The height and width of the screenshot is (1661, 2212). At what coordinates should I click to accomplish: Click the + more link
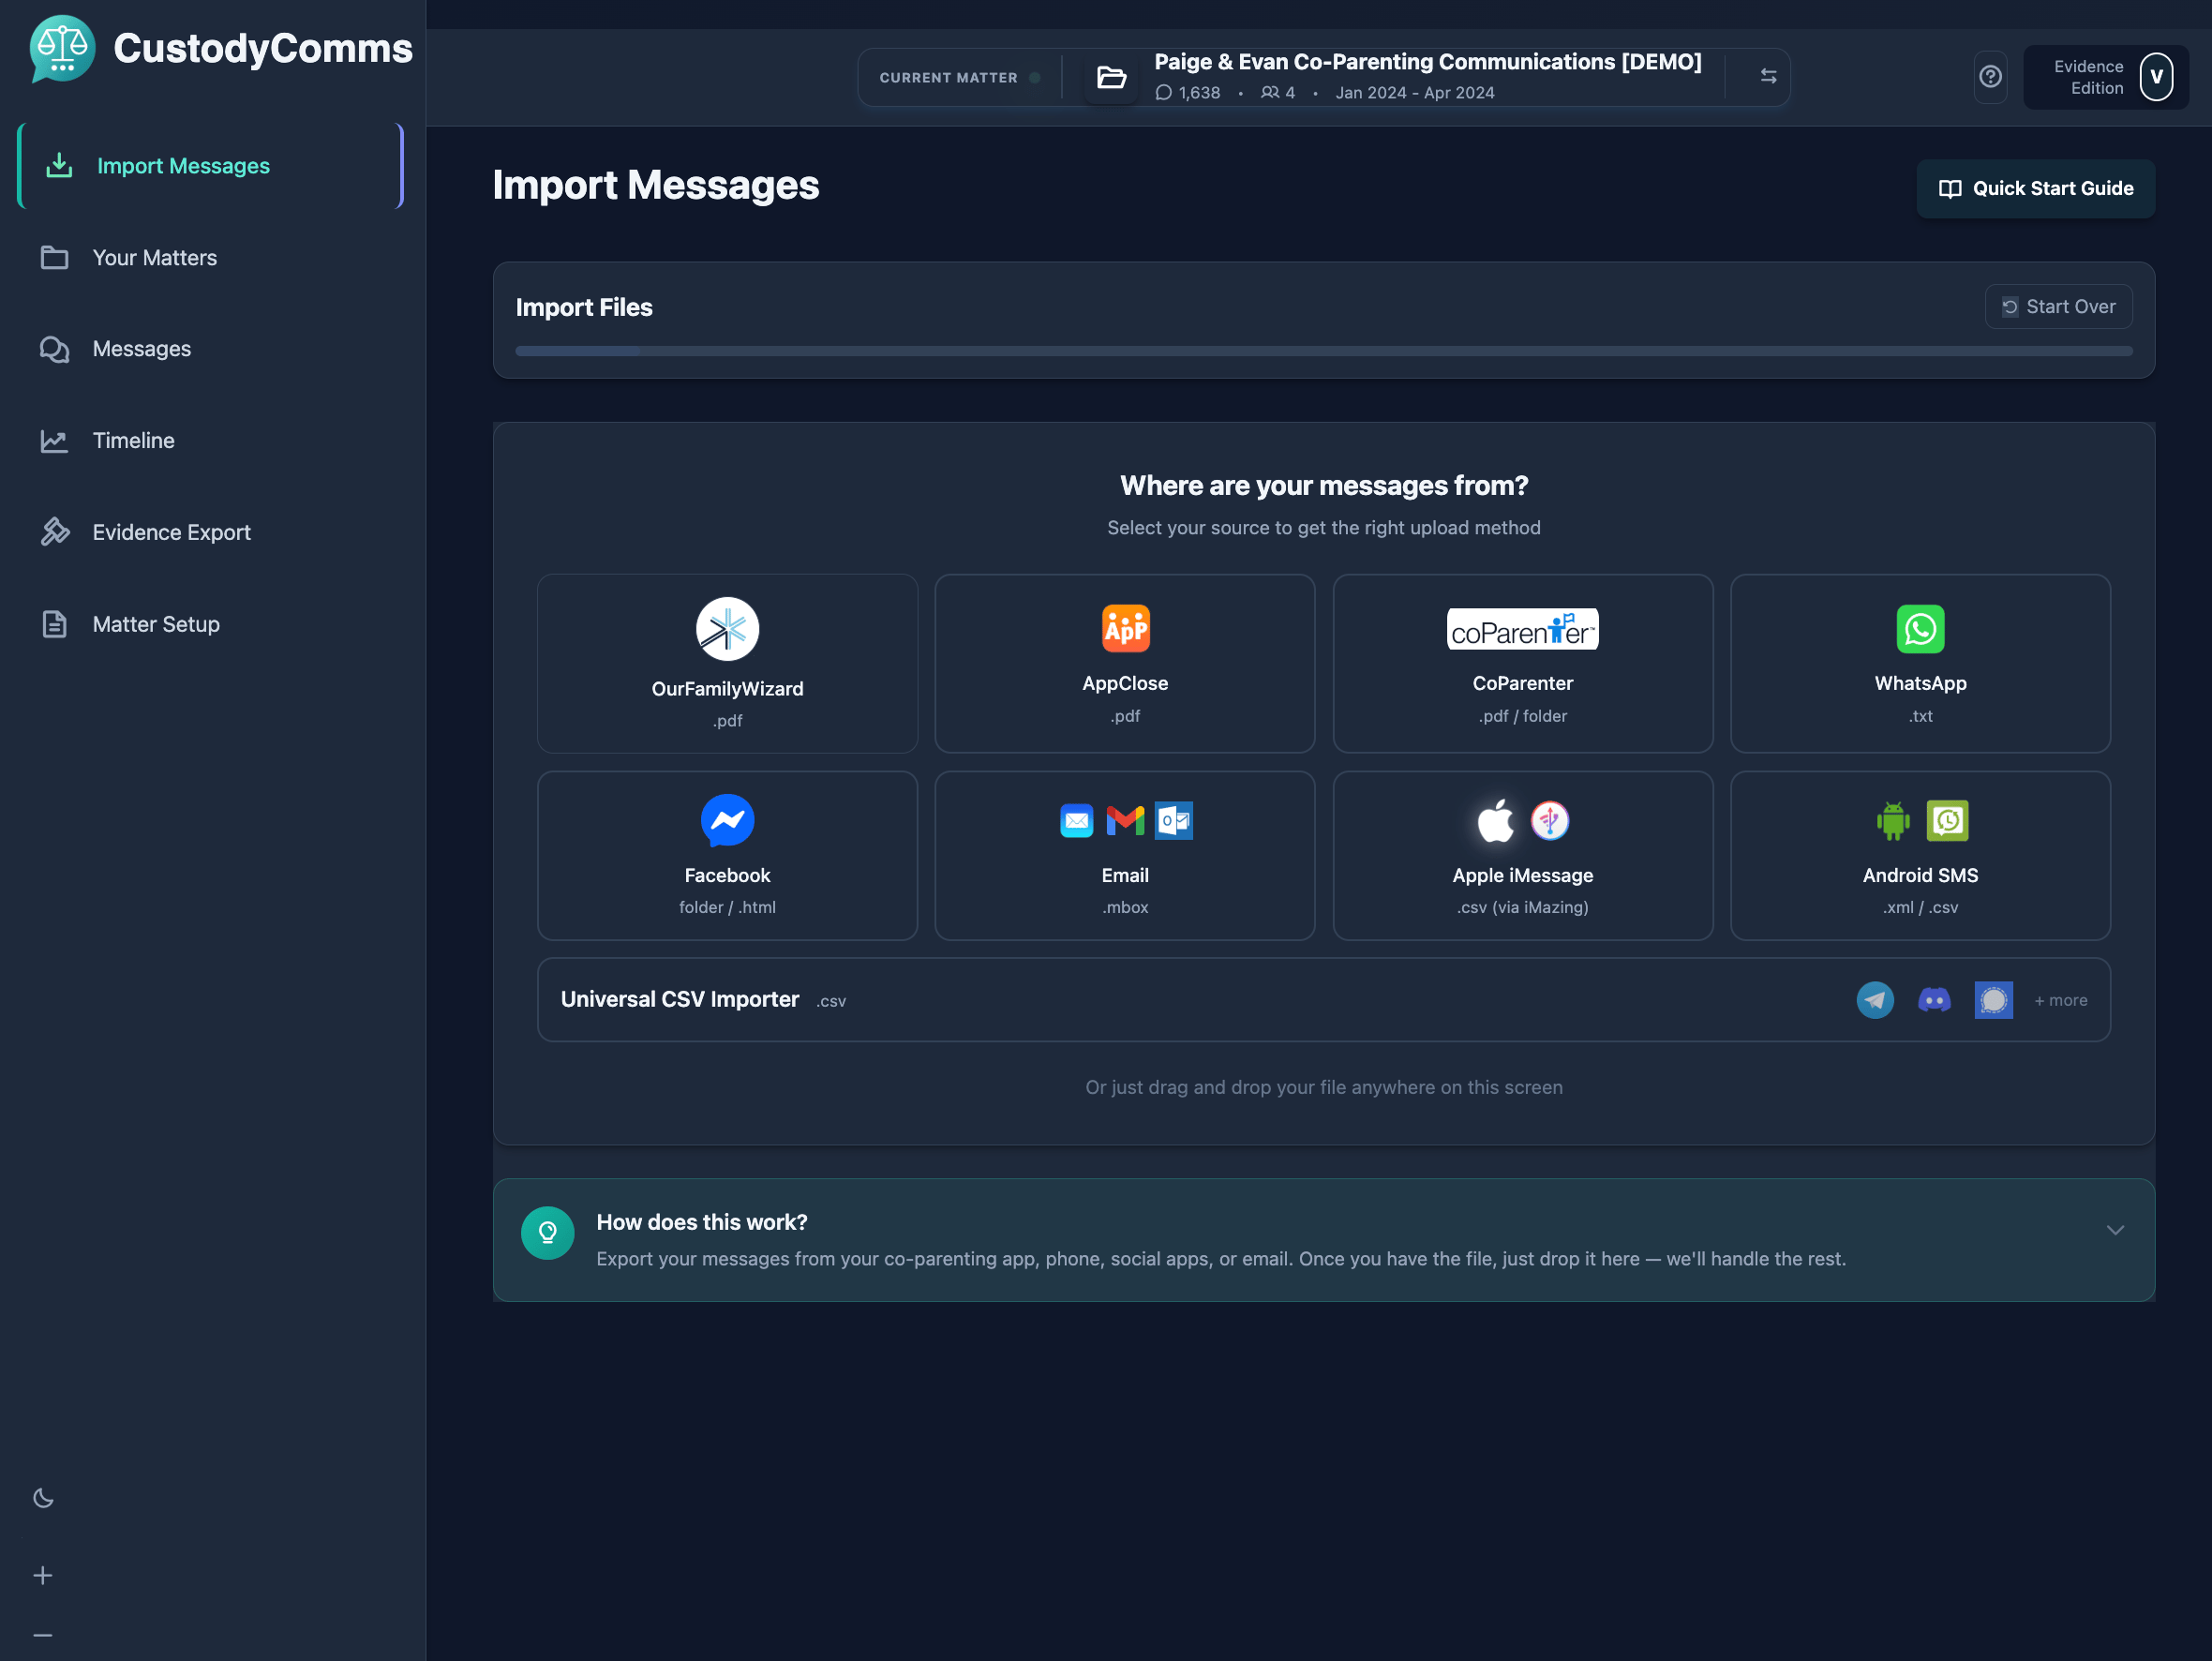coord(2060,1001)
